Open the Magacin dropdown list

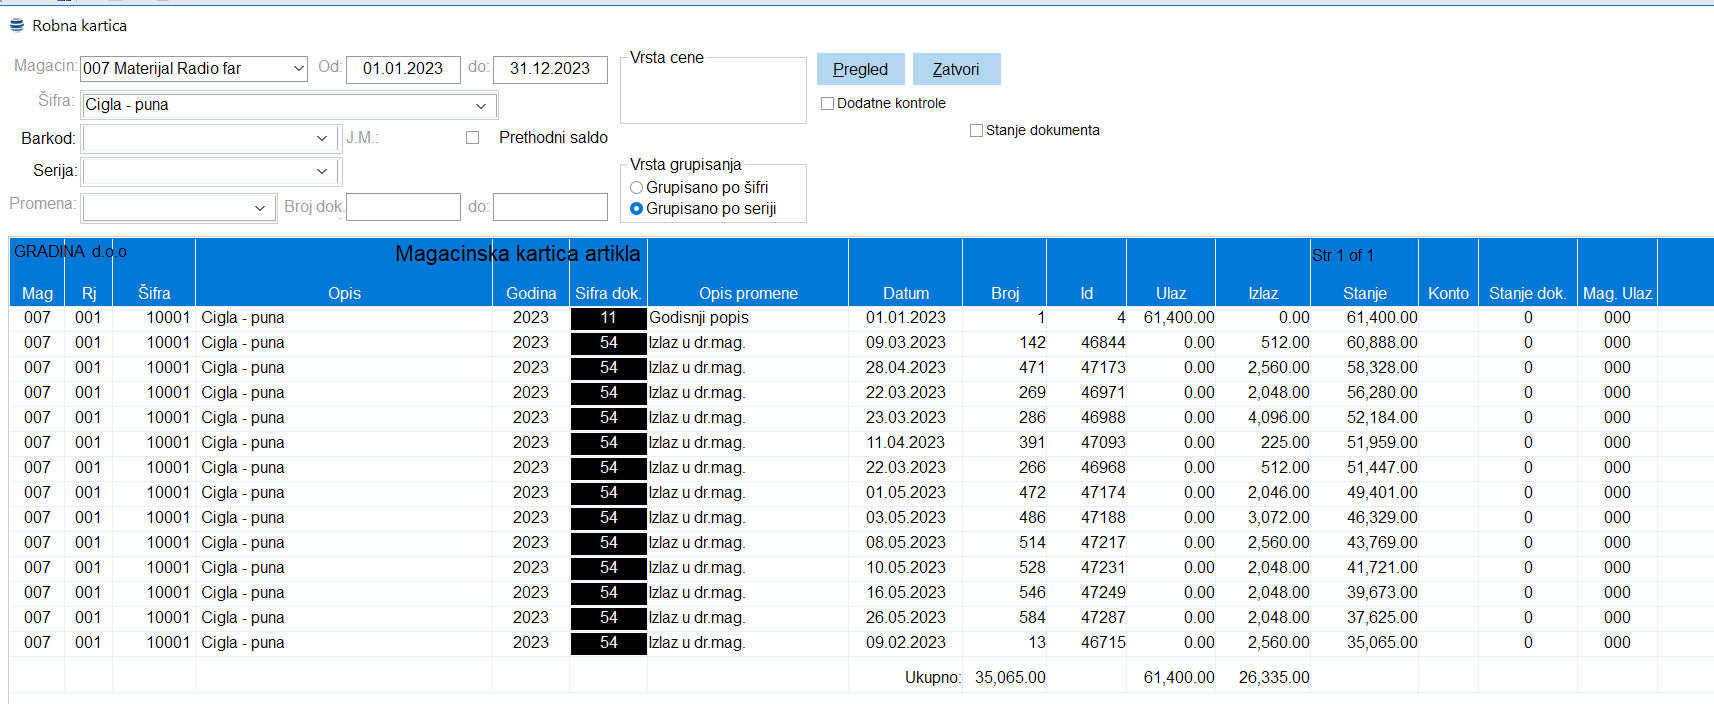[x=298, y=69]
